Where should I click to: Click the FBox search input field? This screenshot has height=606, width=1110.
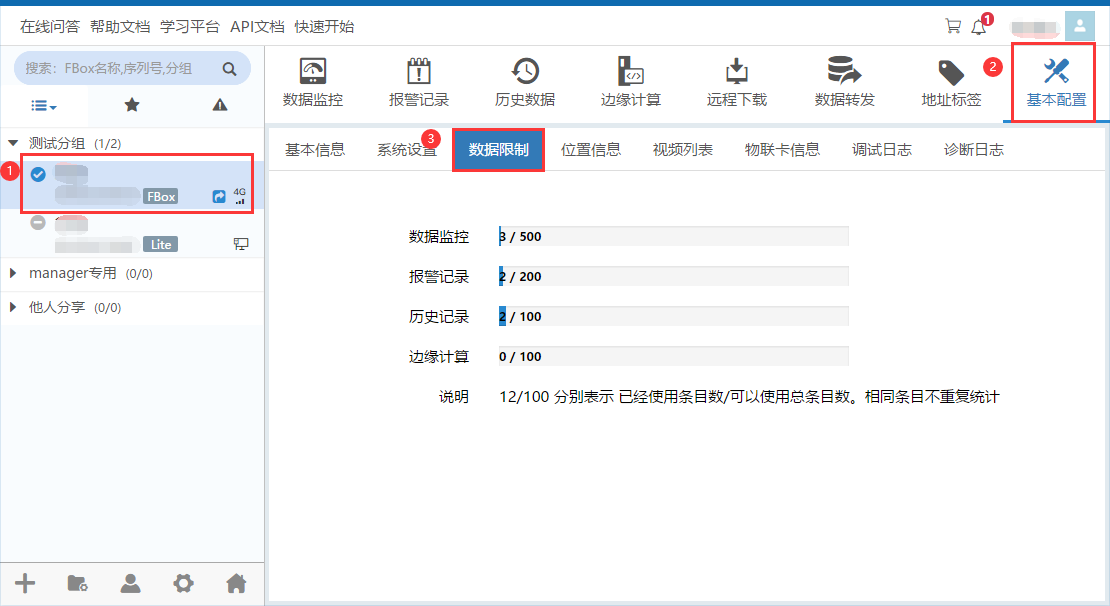tap(120, 69)
